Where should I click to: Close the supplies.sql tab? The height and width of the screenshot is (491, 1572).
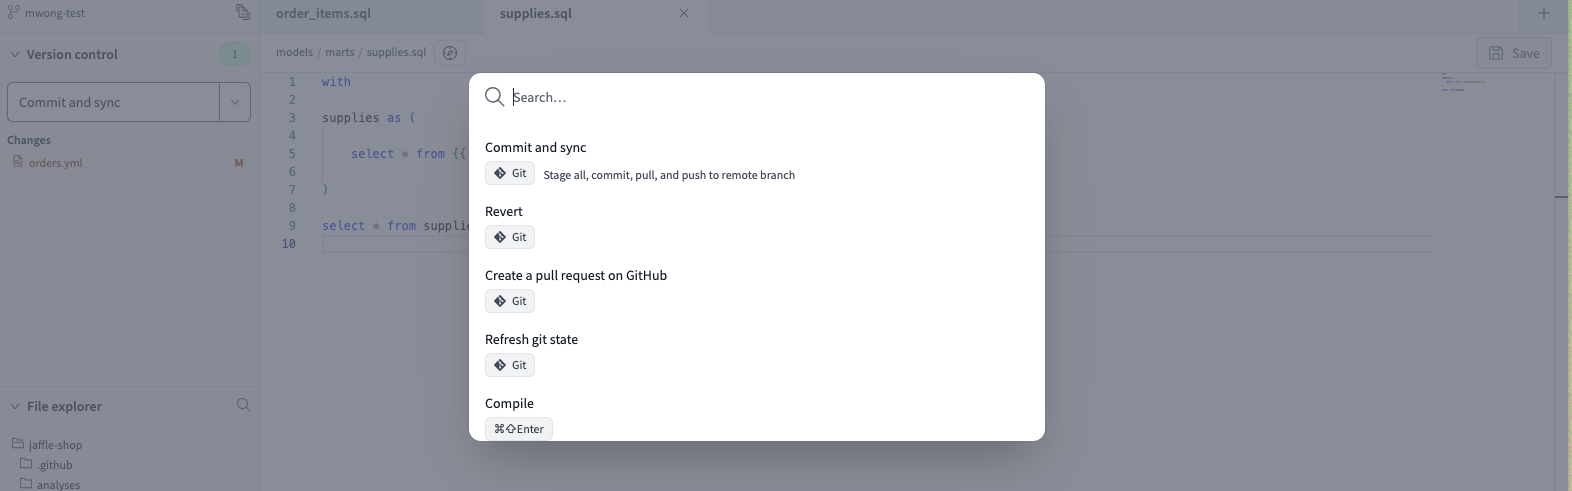(x=684, y=13)
